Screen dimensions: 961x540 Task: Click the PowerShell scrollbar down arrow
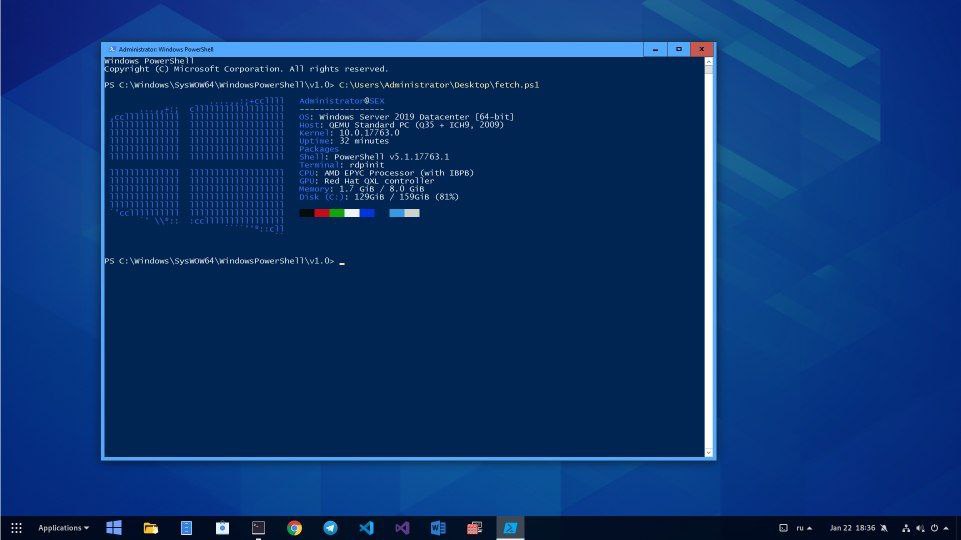(708, 453)
